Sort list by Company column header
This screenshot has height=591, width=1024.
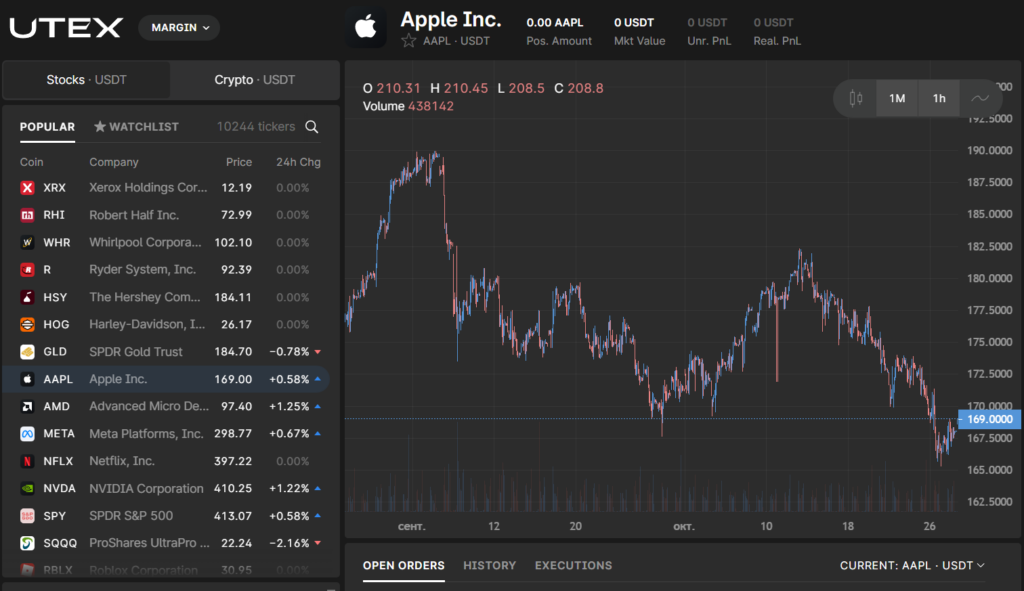(114, 162)
